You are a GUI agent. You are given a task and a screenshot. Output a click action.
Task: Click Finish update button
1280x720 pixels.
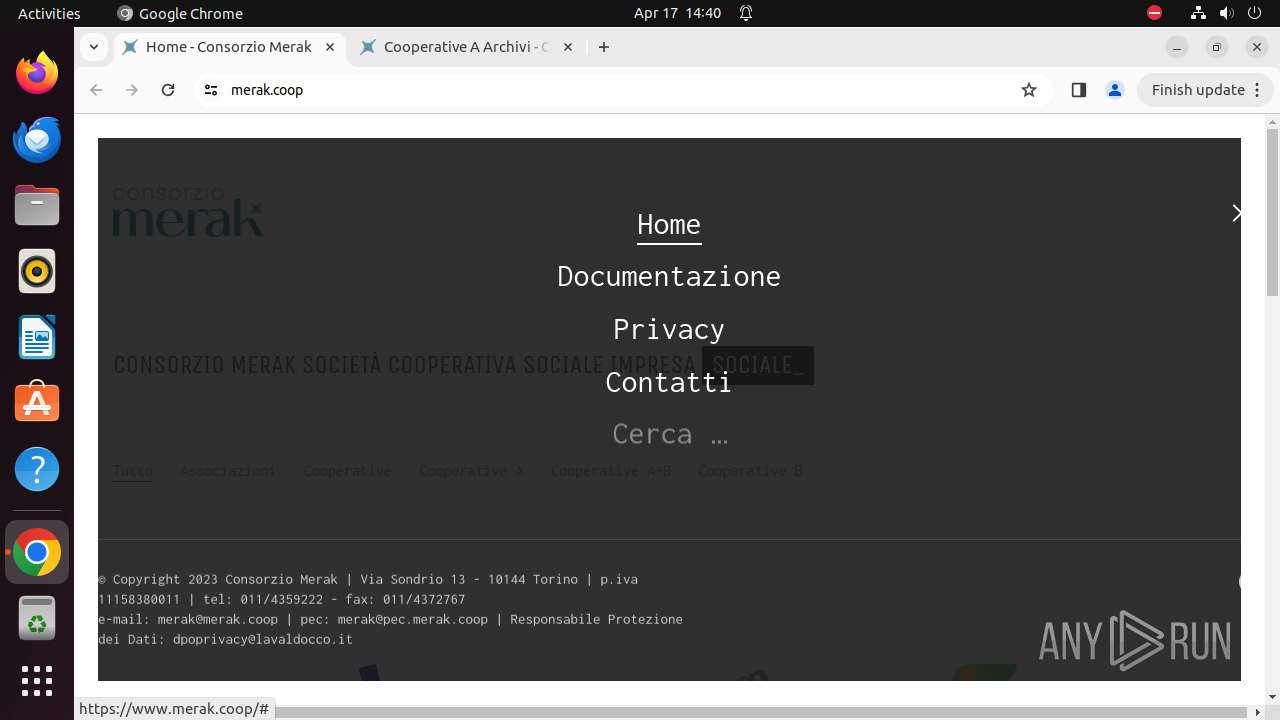coord(1205,90)
